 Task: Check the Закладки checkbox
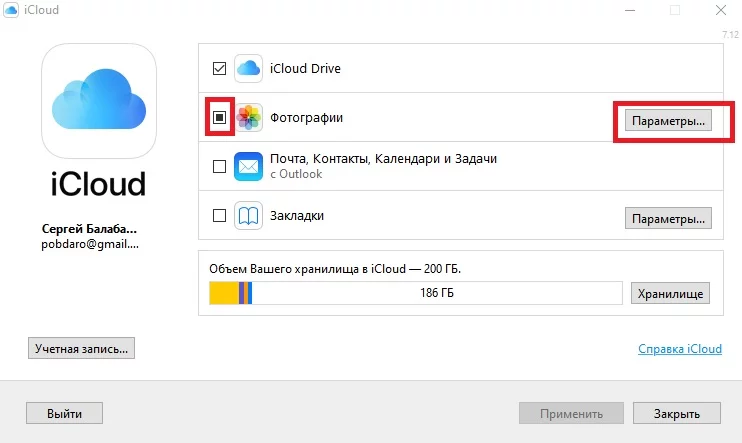click(x=220, y=215)
